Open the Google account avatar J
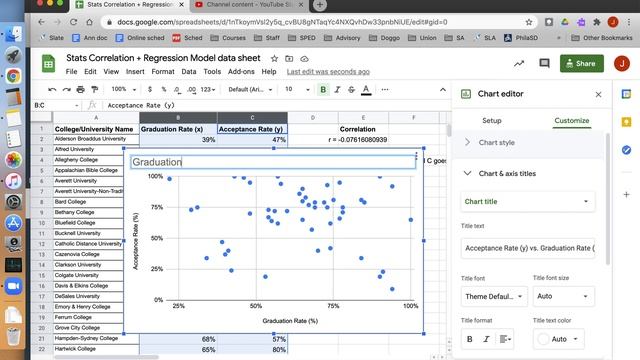This screenshot has width=640, height=360. tap(622, 63)
